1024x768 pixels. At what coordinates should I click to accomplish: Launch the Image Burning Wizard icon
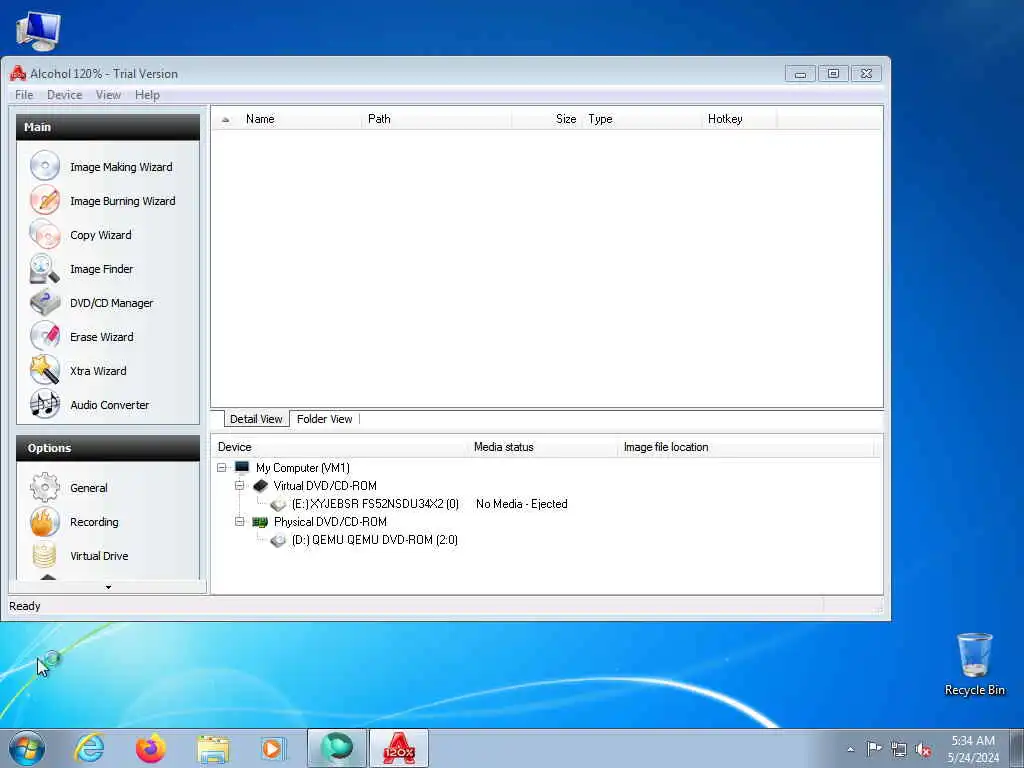44,200
